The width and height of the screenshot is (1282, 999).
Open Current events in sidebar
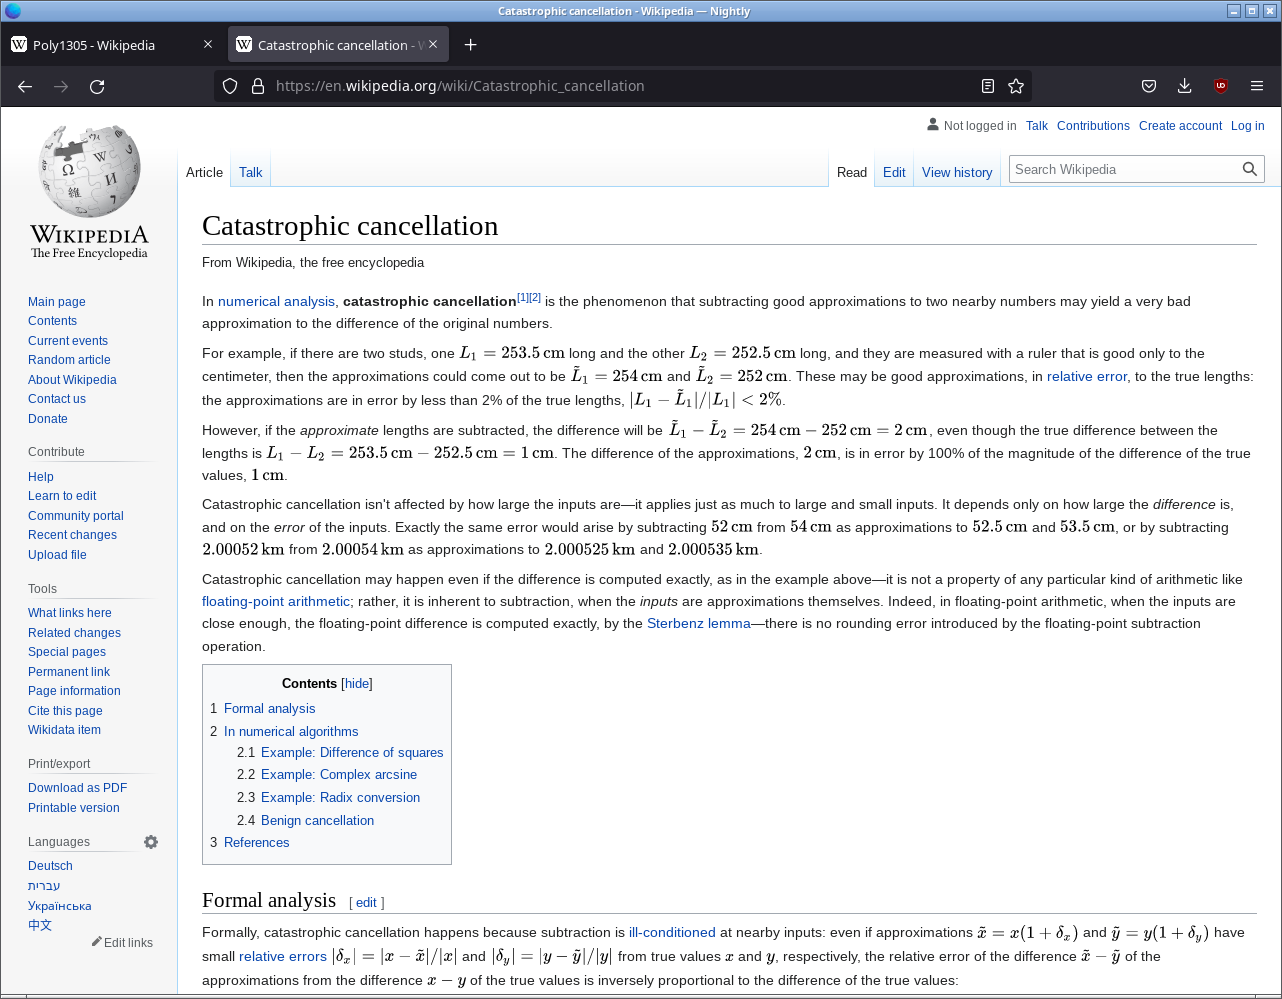click(x=68, y=341)
